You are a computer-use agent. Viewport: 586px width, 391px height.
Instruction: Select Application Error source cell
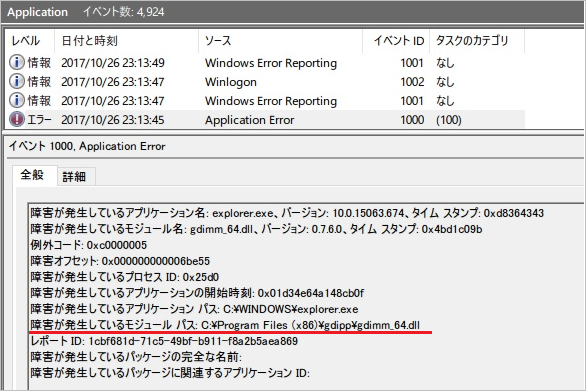[250, 120]
